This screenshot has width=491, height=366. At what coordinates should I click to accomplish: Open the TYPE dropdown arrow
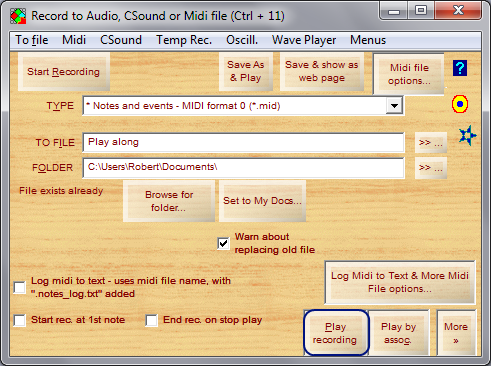394,106
